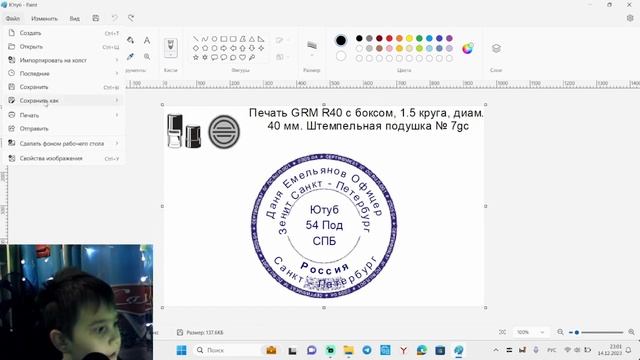Choose Сохранить как in the File menu
640x360 pixels.
(x=63, y=100)
